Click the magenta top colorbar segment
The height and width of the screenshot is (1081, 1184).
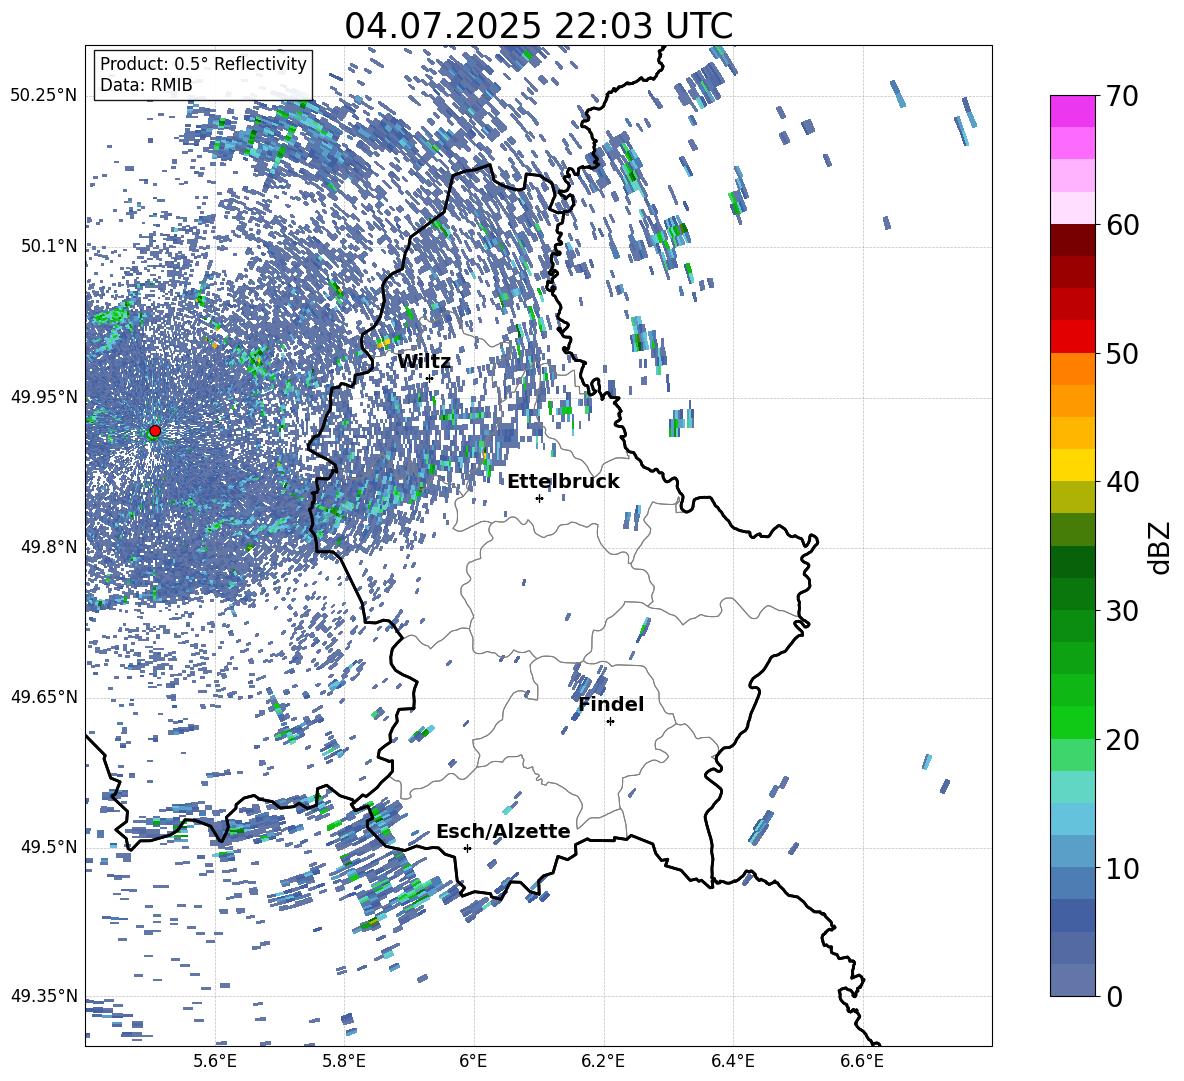(x=1073, y=111)
